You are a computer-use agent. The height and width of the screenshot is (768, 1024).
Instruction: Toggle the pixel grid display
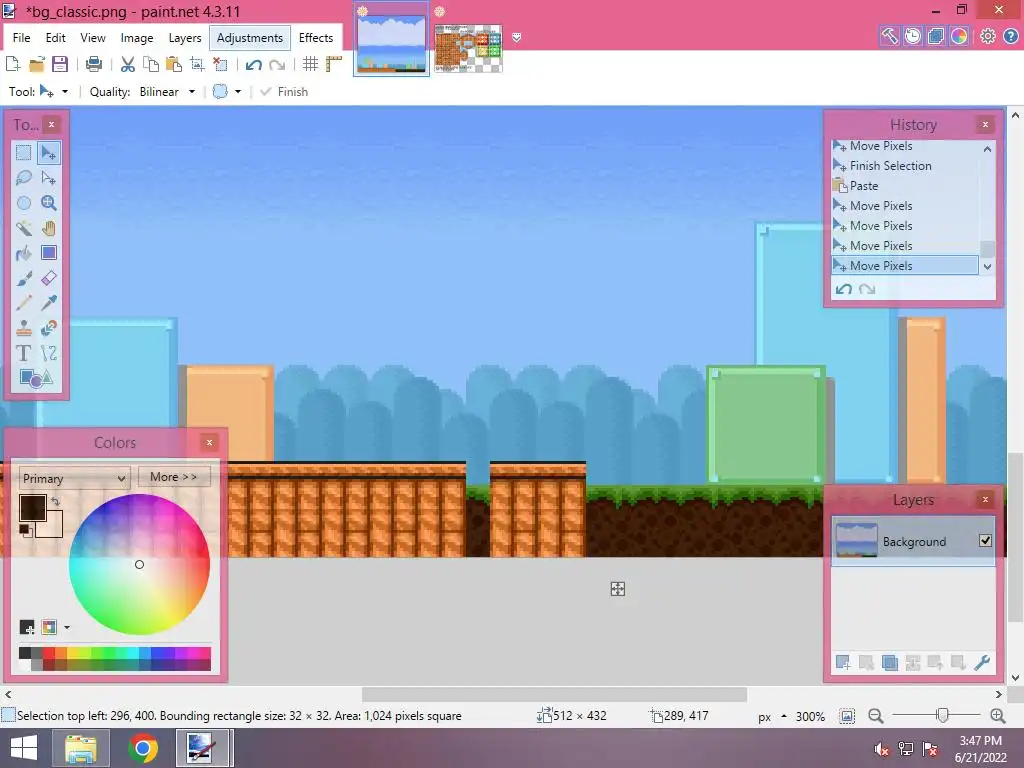(310, 64)
